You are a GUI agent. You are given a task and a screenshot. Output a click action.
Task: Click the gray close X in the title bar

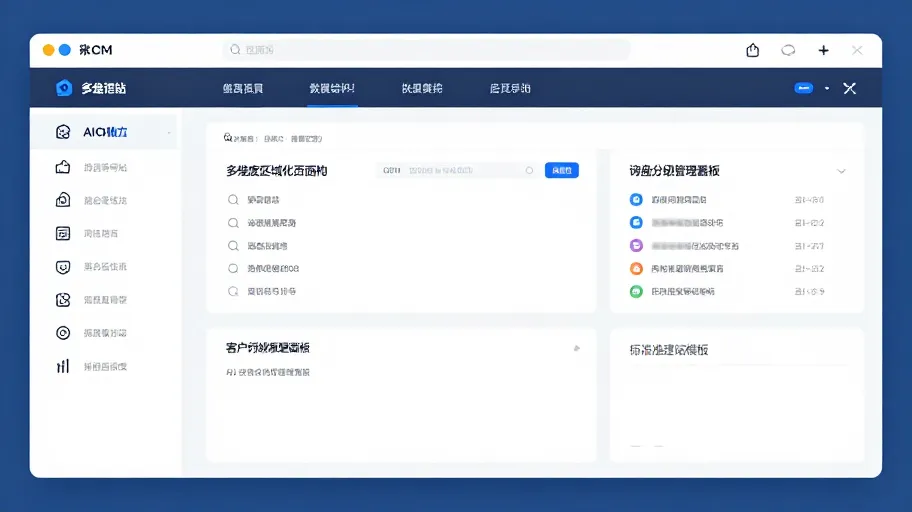pyautogui.click(x=857, y=50)
